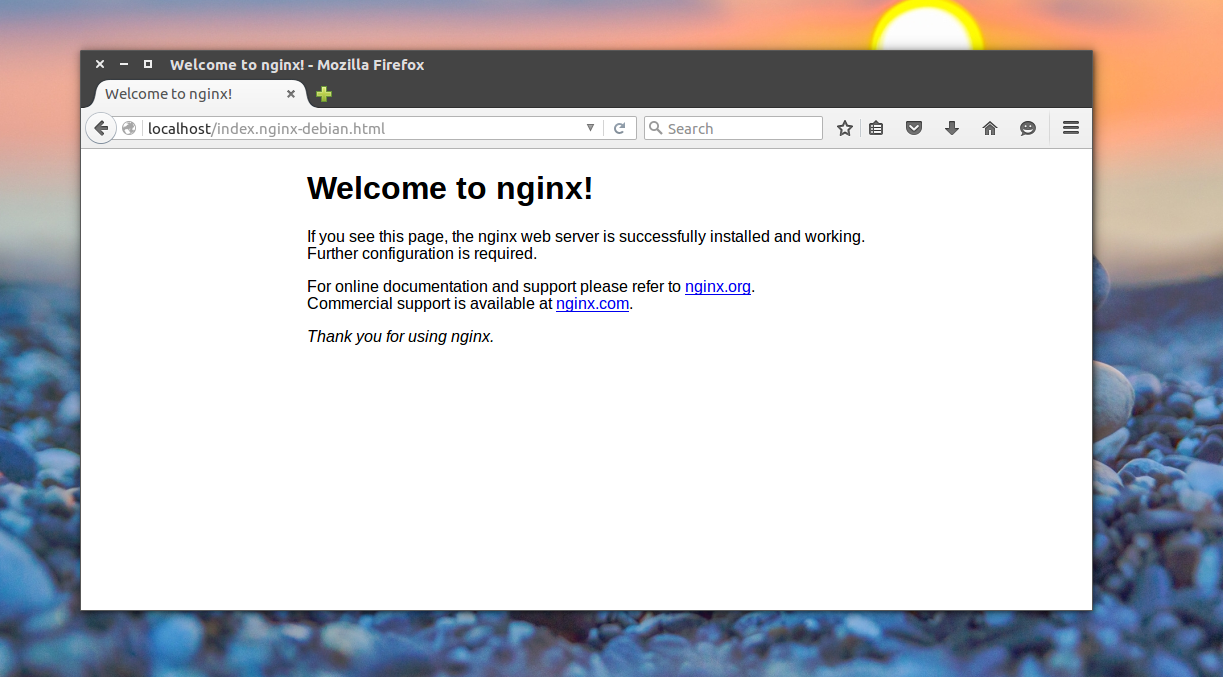Focus the Search text field
Image resolution: width=1223 pixels, height=677 pixels.
point(740,128)
